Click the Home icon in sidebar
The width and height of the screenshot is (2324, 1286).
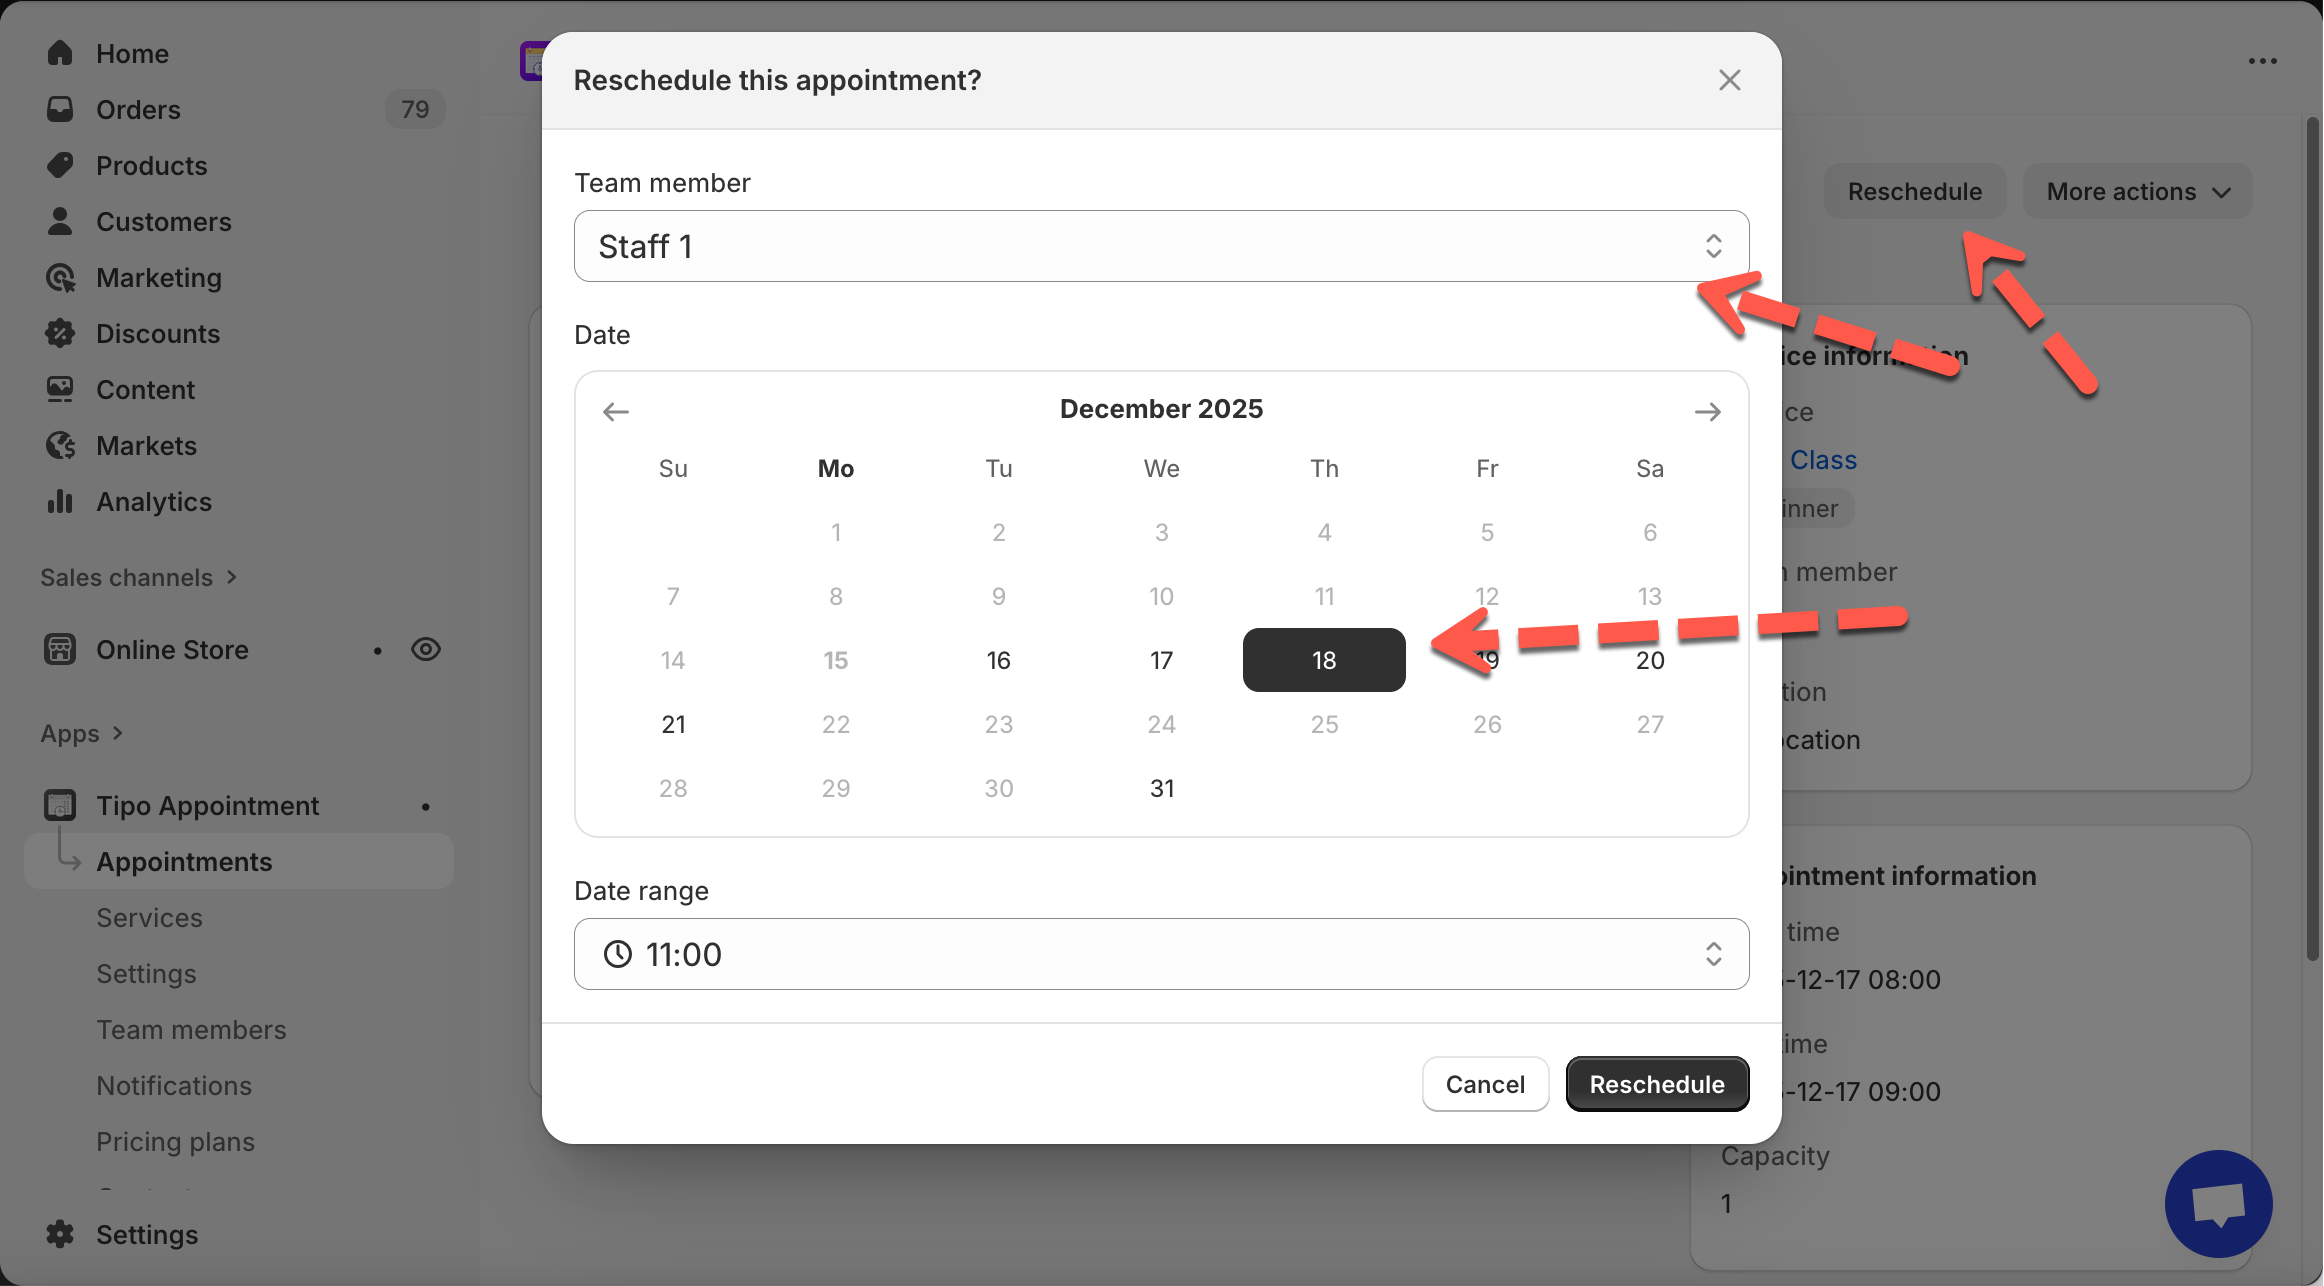[60, 53]
